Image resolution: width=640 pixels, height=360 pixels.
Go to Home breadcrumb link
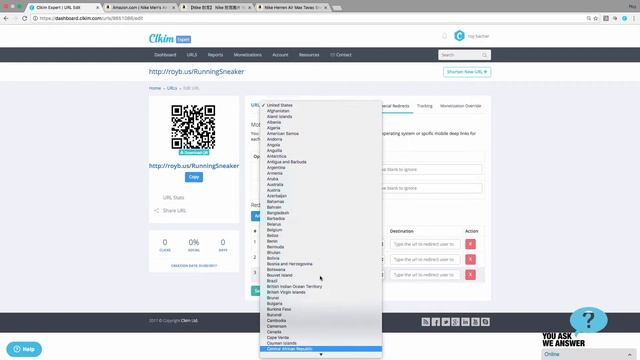coord(155,88)
